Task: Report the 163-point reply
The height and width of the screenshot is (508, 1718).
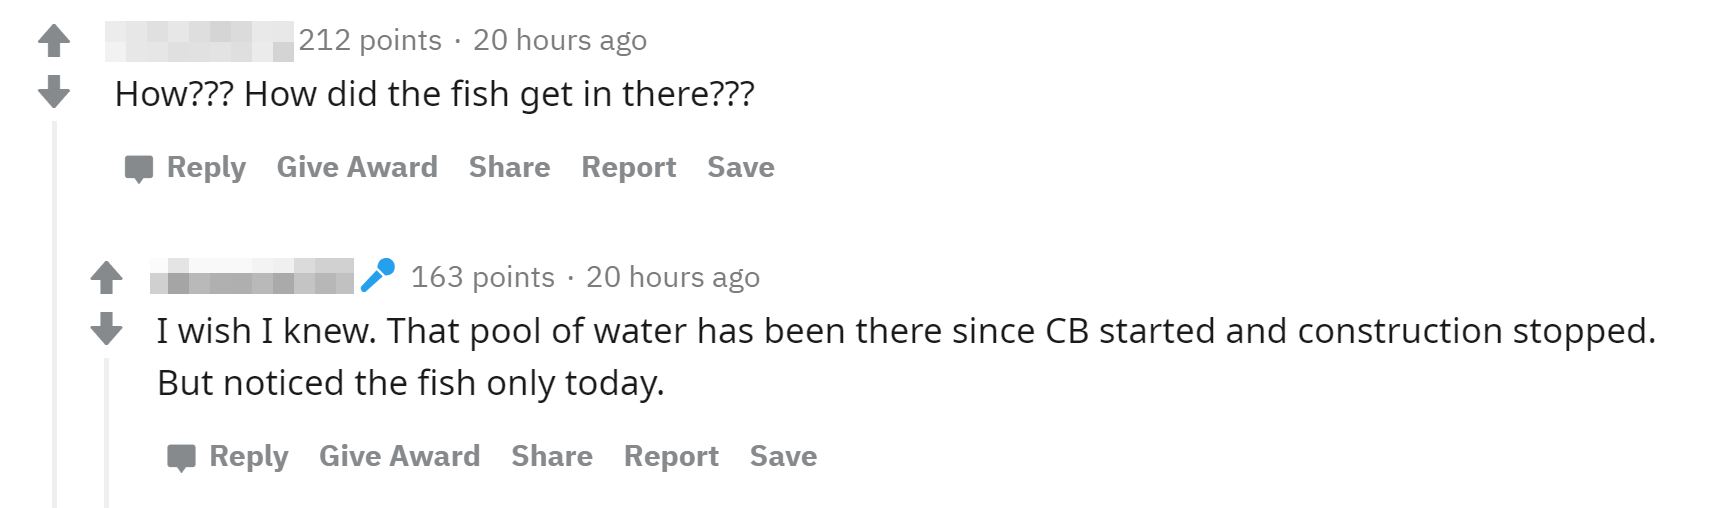Action: click(671, 456)
